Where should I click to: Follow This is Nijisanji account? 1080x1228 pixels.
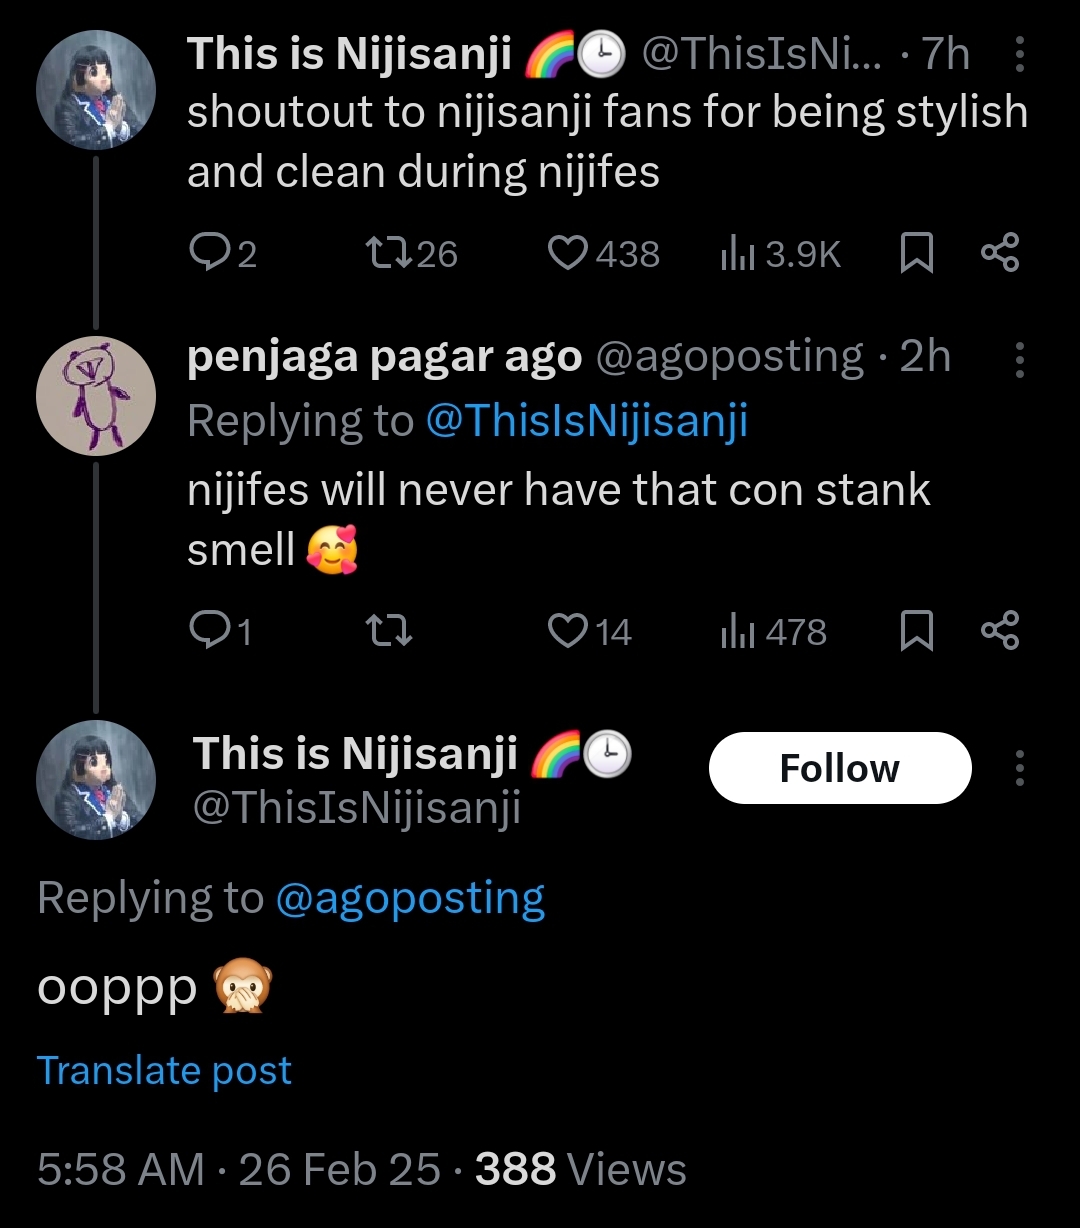(839, 768)
